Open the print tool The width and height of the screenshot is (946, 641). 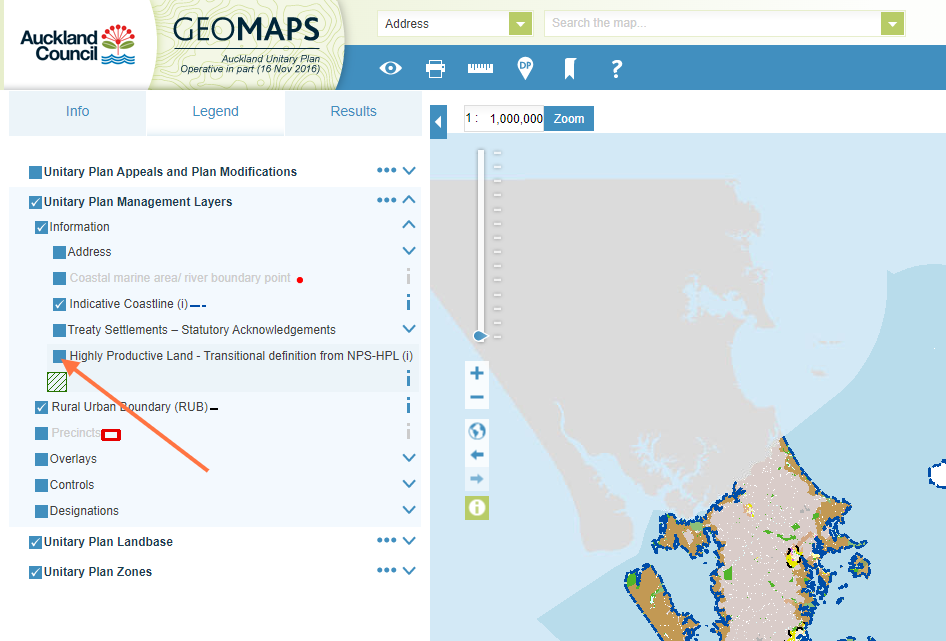[x=435, y=69]
